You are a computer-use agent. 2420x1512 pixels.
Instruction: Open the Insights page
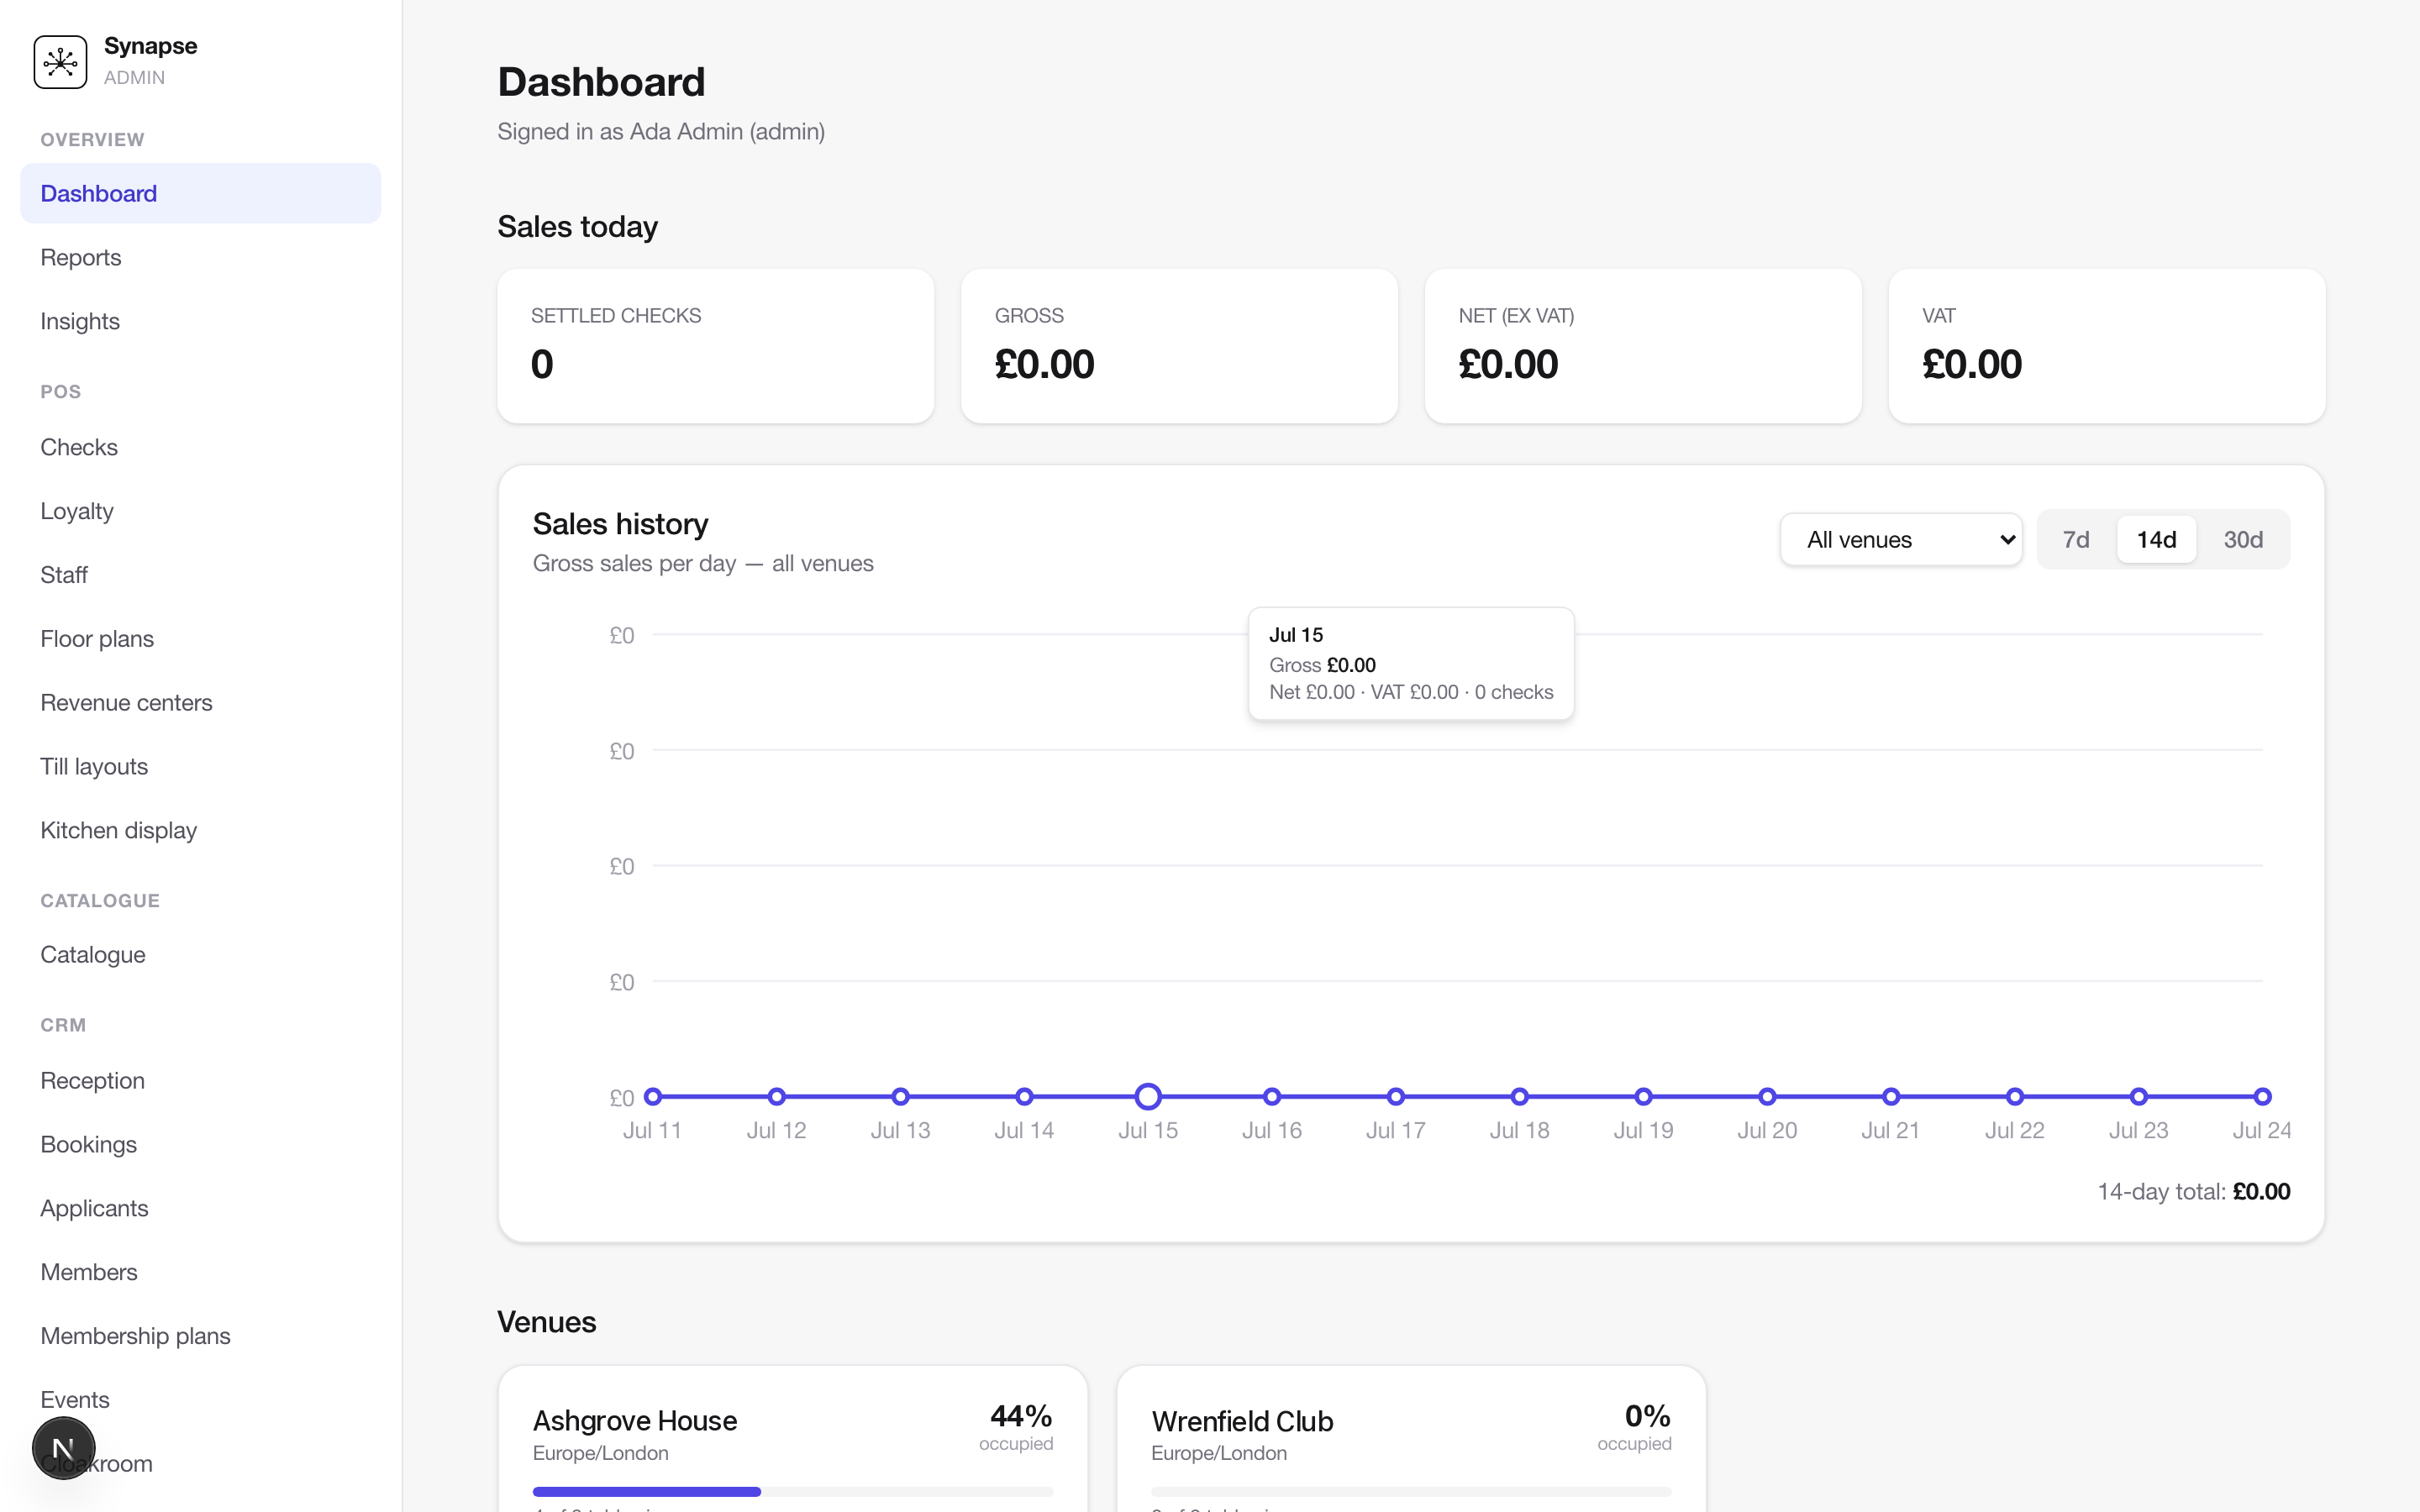click(200, 321)
